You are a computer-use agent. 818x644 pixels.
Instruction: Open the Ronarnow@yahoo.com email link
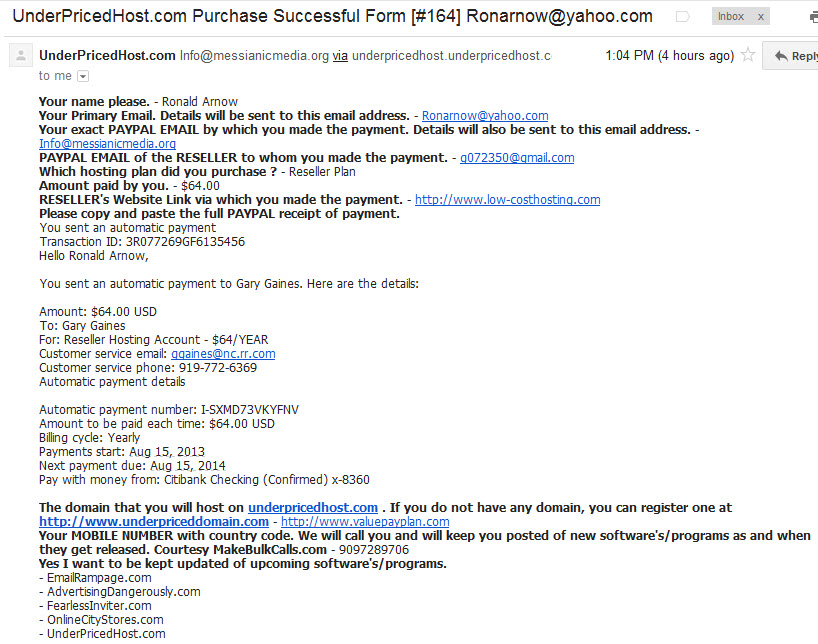click(485, 115)
